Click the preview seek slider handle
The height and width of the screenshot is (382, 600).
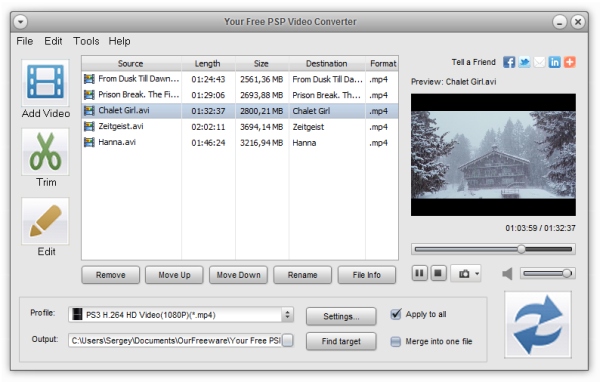point(521,249)
